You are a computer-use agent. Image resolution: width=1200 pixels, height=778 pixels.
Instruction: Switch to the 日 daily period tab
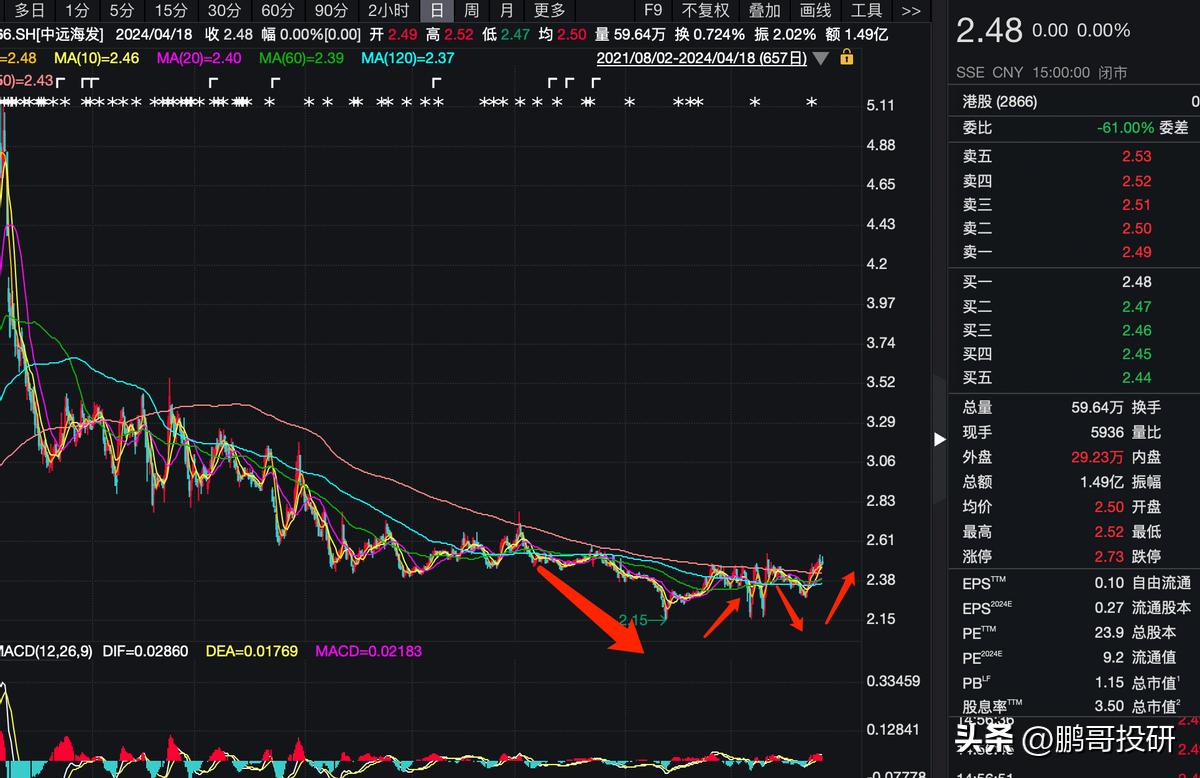(436, 11)
